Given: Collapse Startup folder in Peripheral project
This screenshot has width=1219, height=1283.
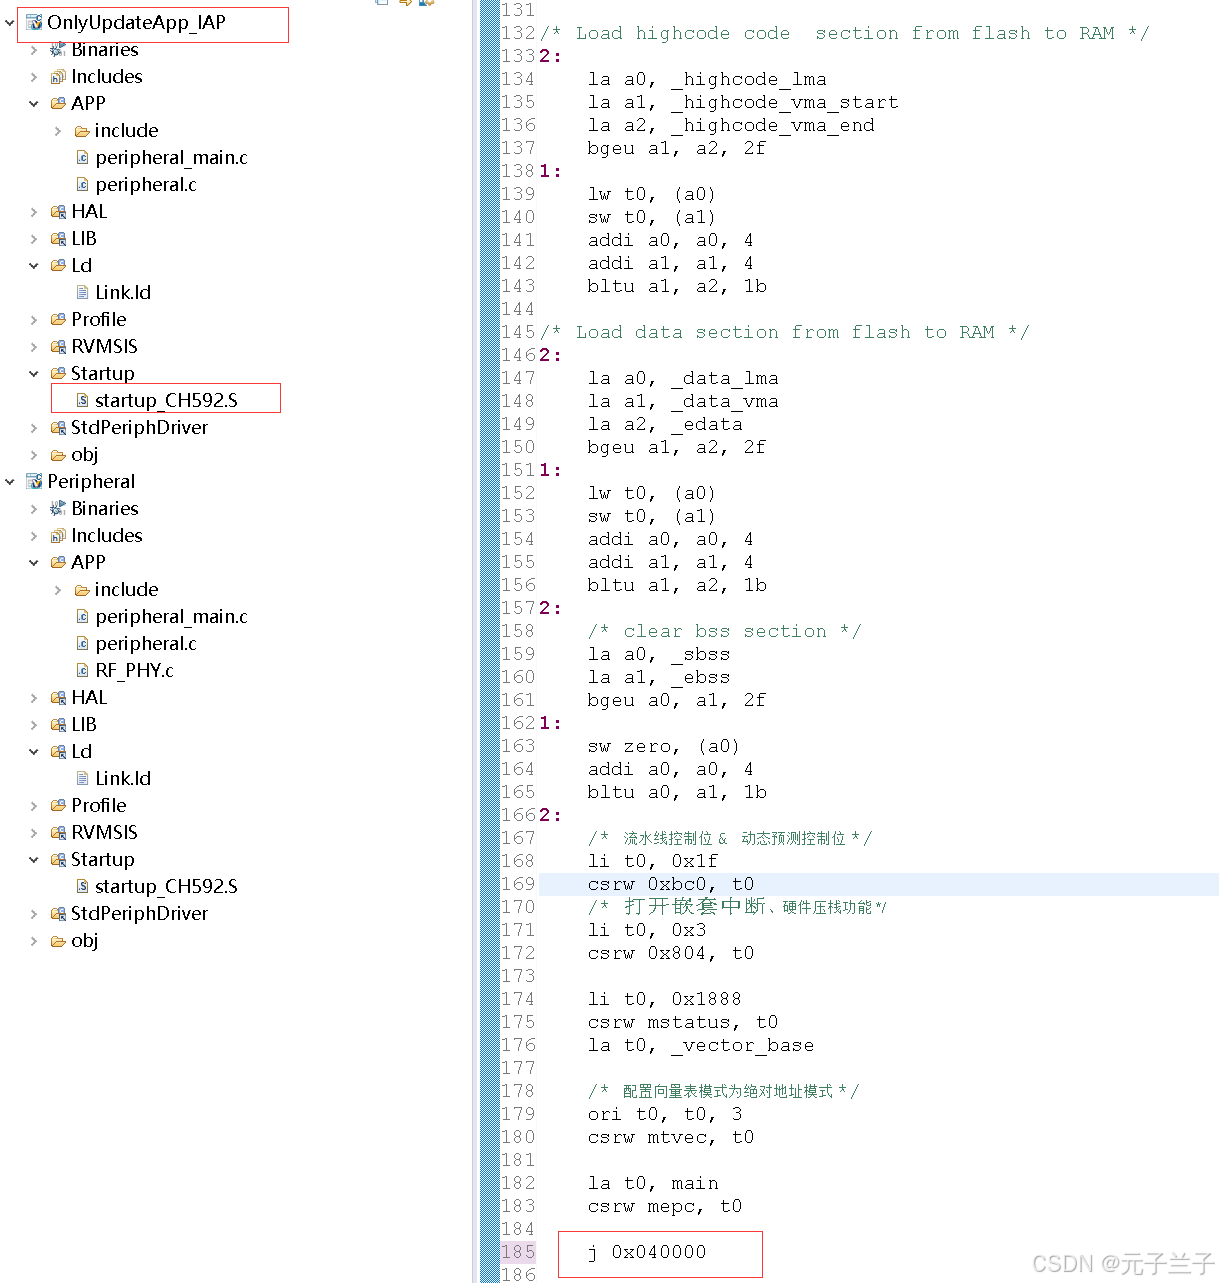Looking at the screenshot, I should [34, 859].
